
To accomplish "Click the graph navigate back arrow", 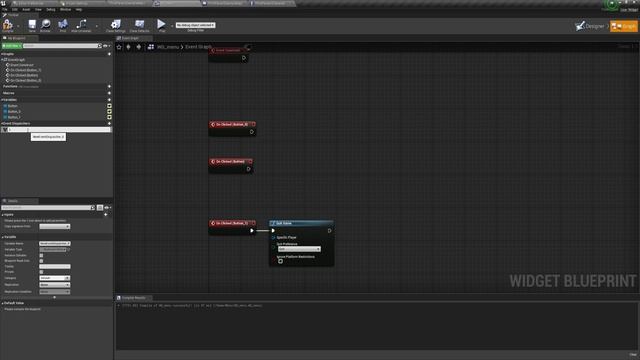I will click(x=129, y=47).
